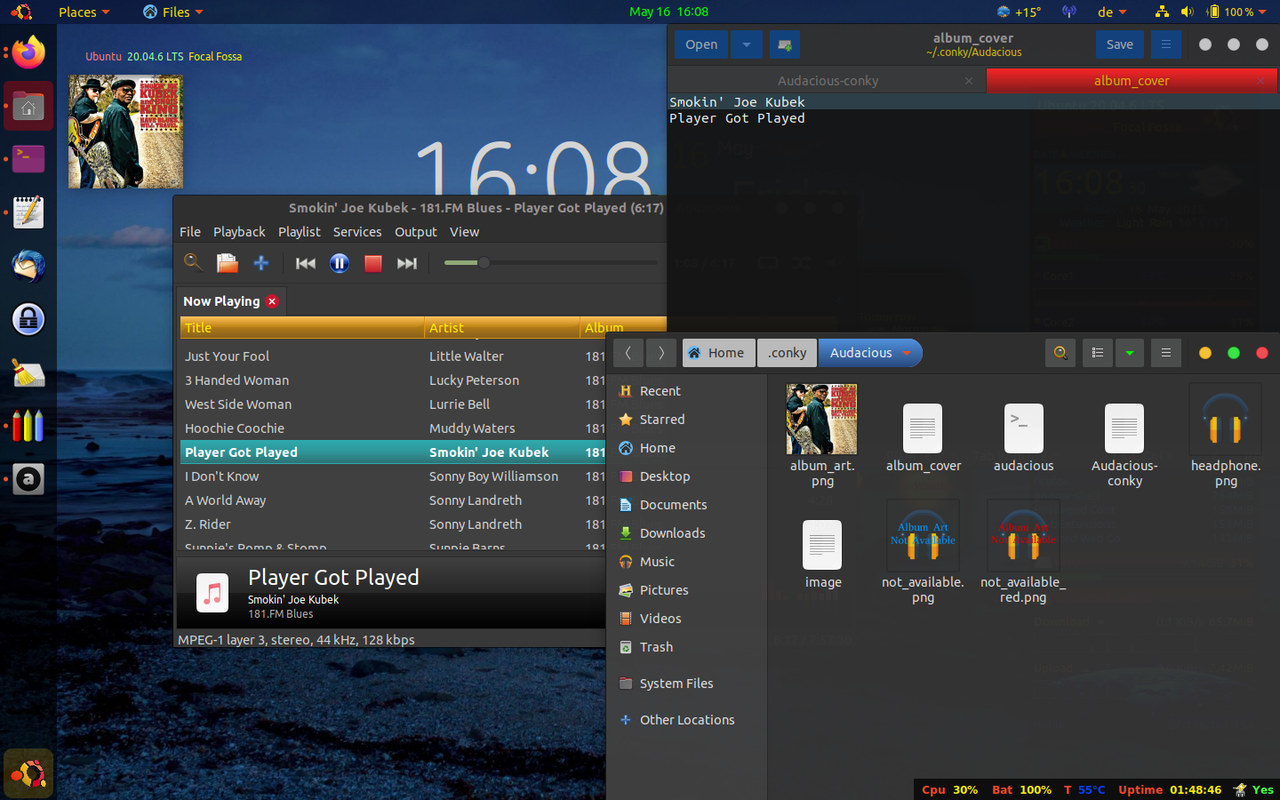The width and height of the screenshot is (1280, 800).
Task: Jump to Home in the Files path bar
Action: [x=718, y=352]
